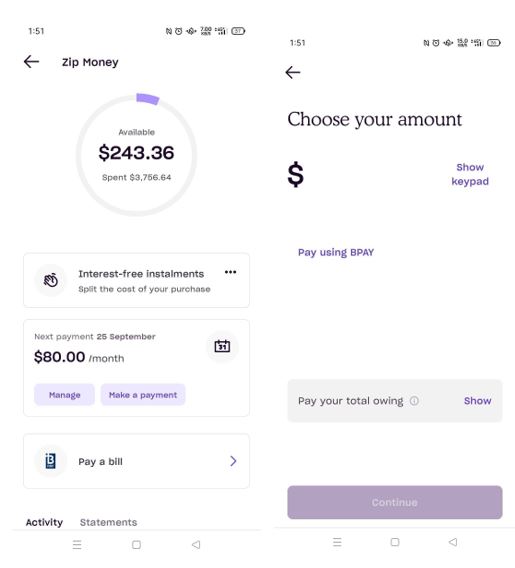Open the three-dots menu for Interest-free instalments
Screen dimensions: 515x568
point(230,272)
